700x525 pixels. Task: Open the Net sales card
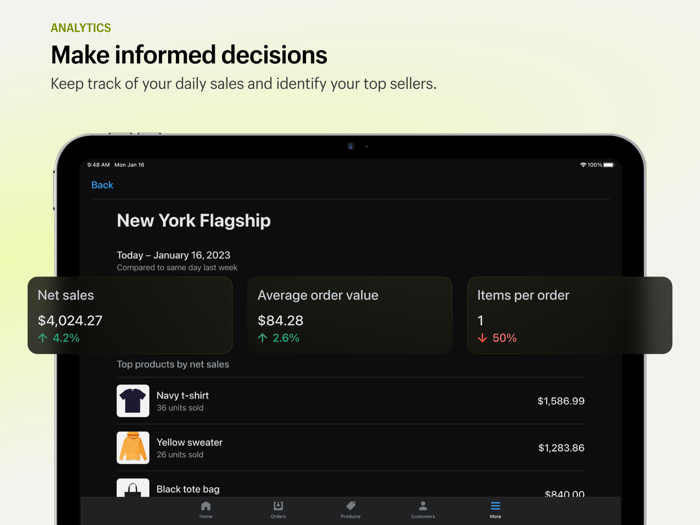(x=130, y=315)
